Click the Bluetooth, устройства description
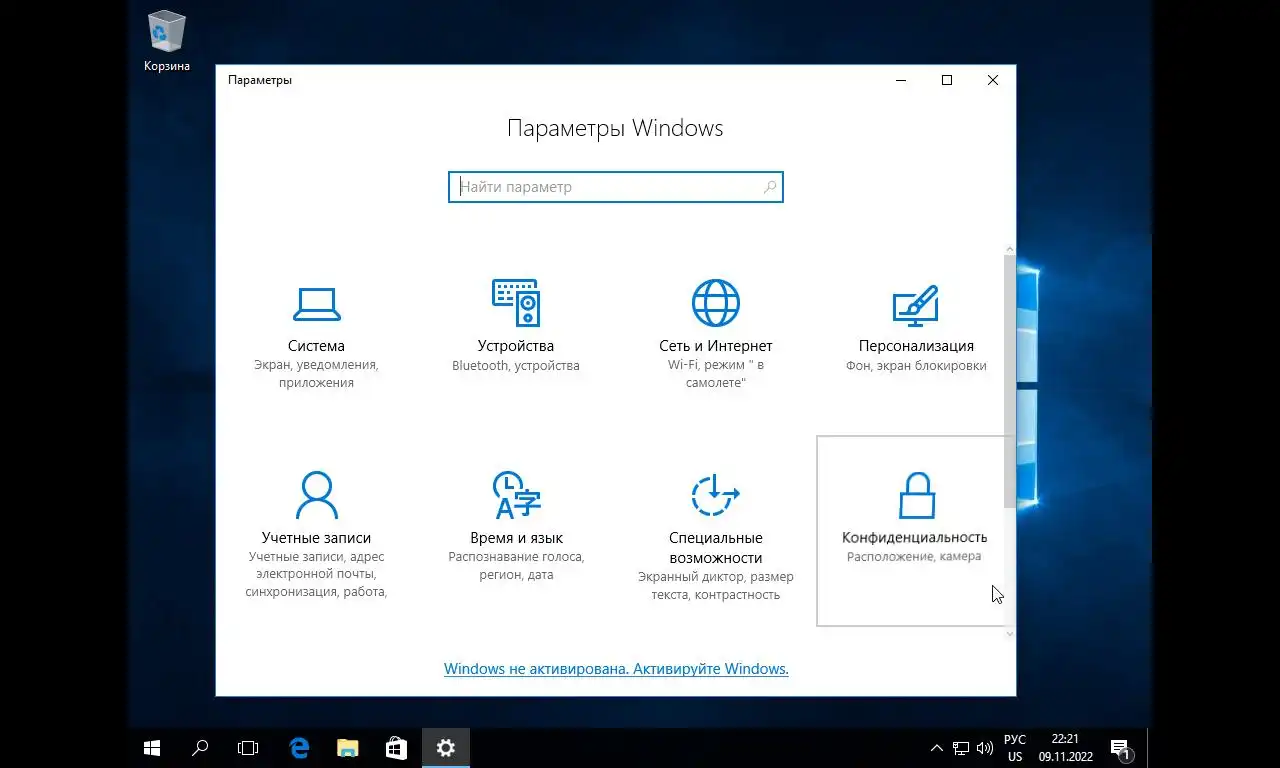This screenshot has width=1280, height=768. coord(516,366)
